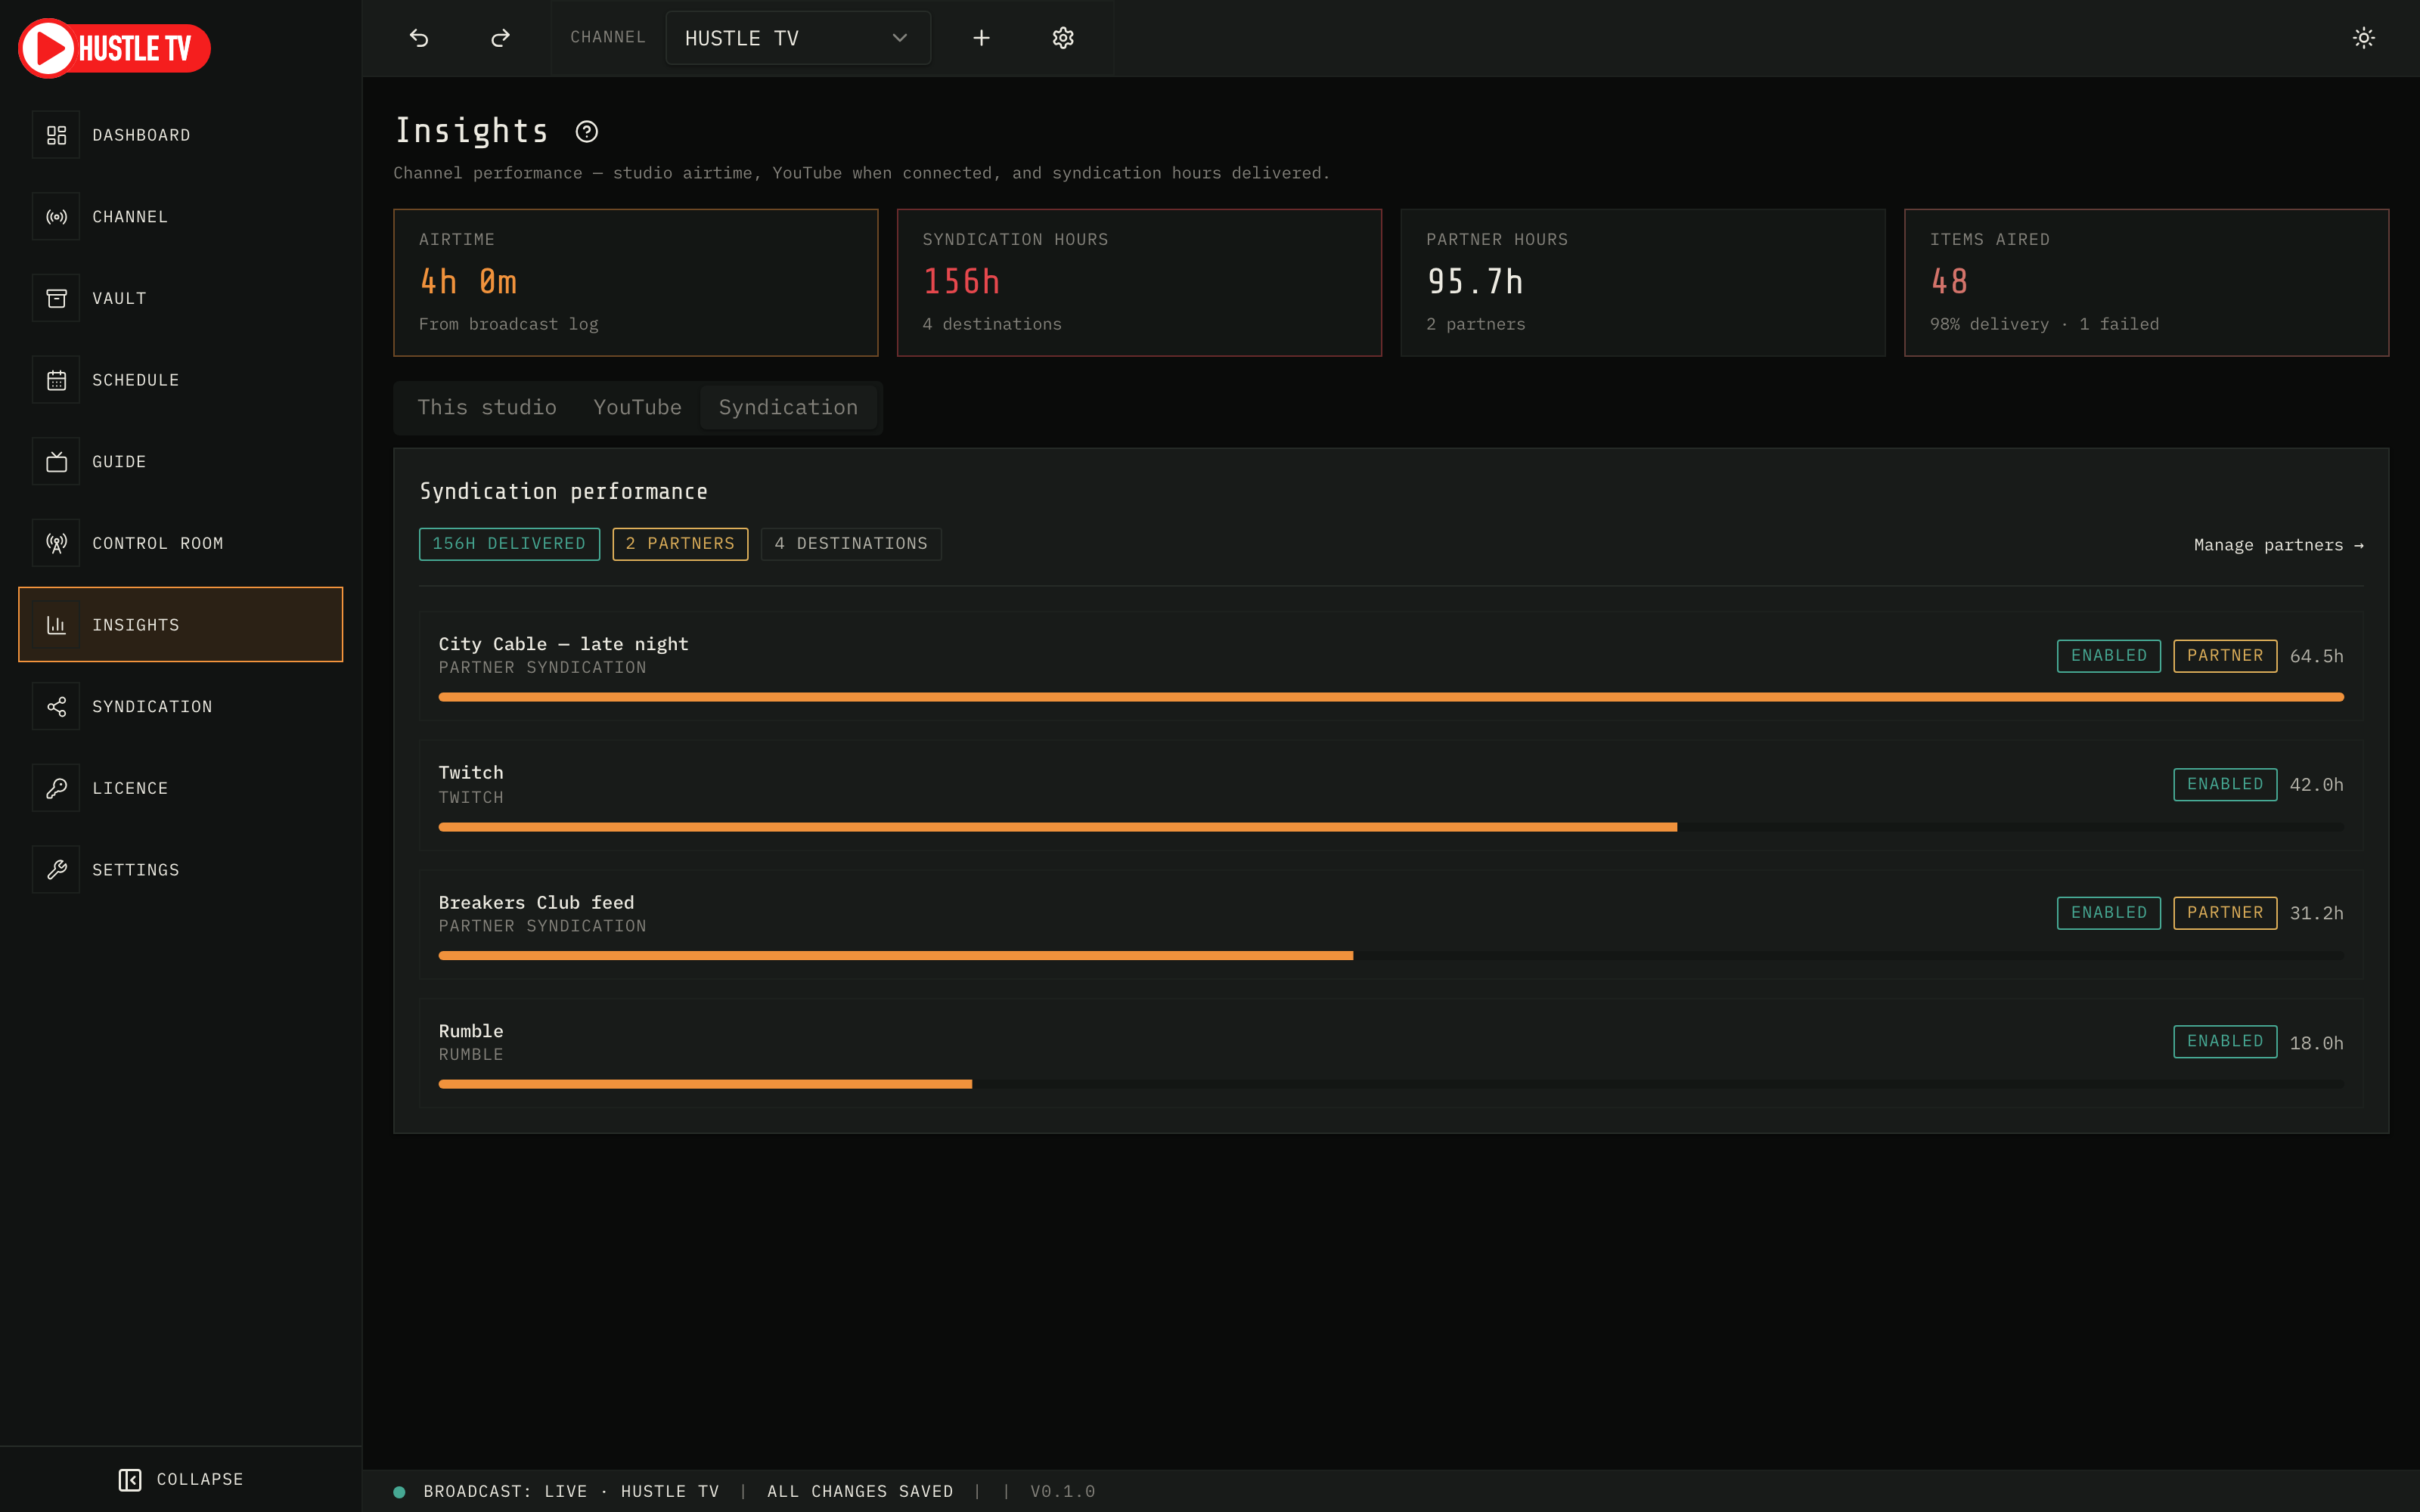Click the 2 PARTNERS badge
Screen dimensions: 2420x1512
tap(680, 544)
